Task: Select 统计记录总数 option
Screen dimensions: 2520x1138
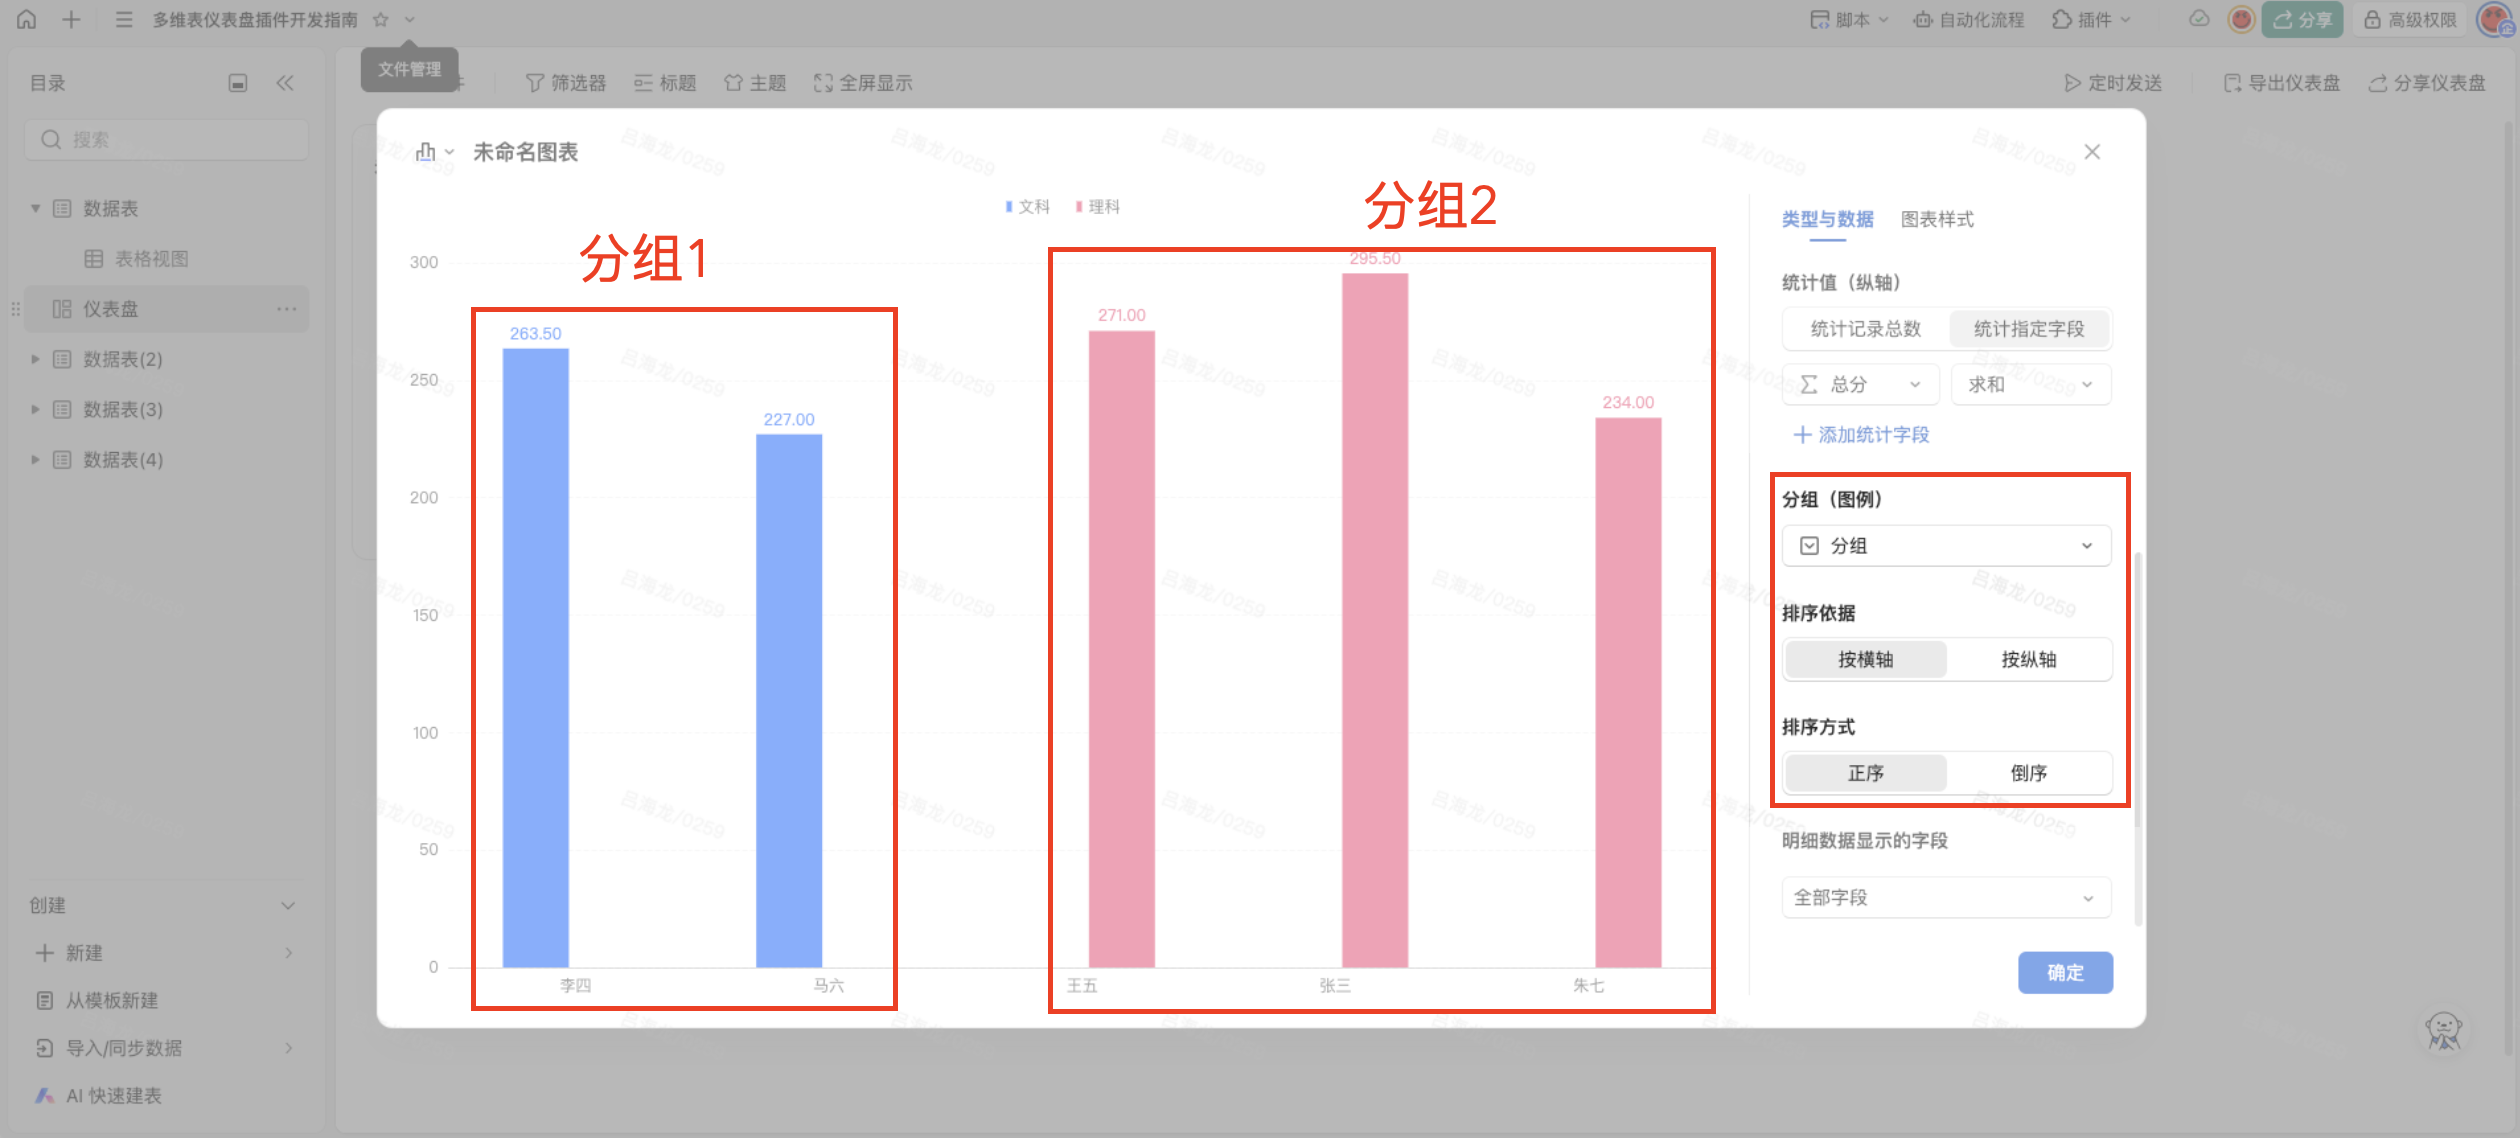Action: coord(1865,329)
